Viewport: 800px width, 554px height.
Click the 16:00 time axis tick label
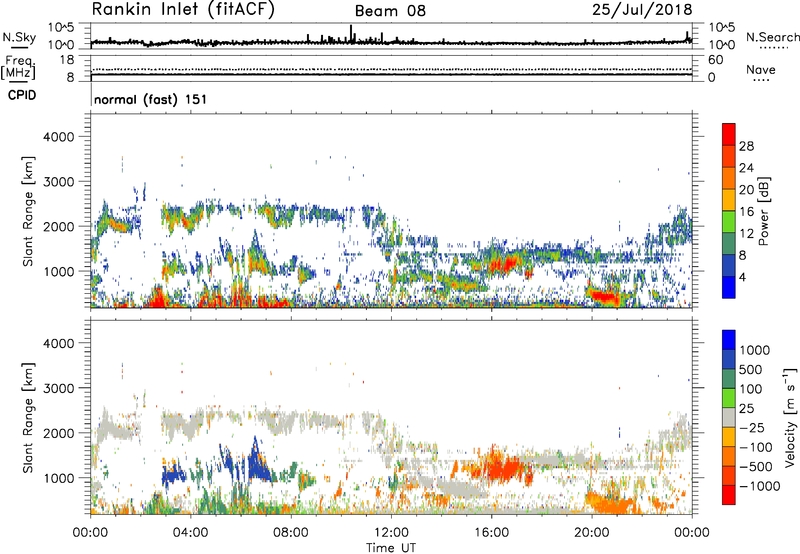pos(491,533)
